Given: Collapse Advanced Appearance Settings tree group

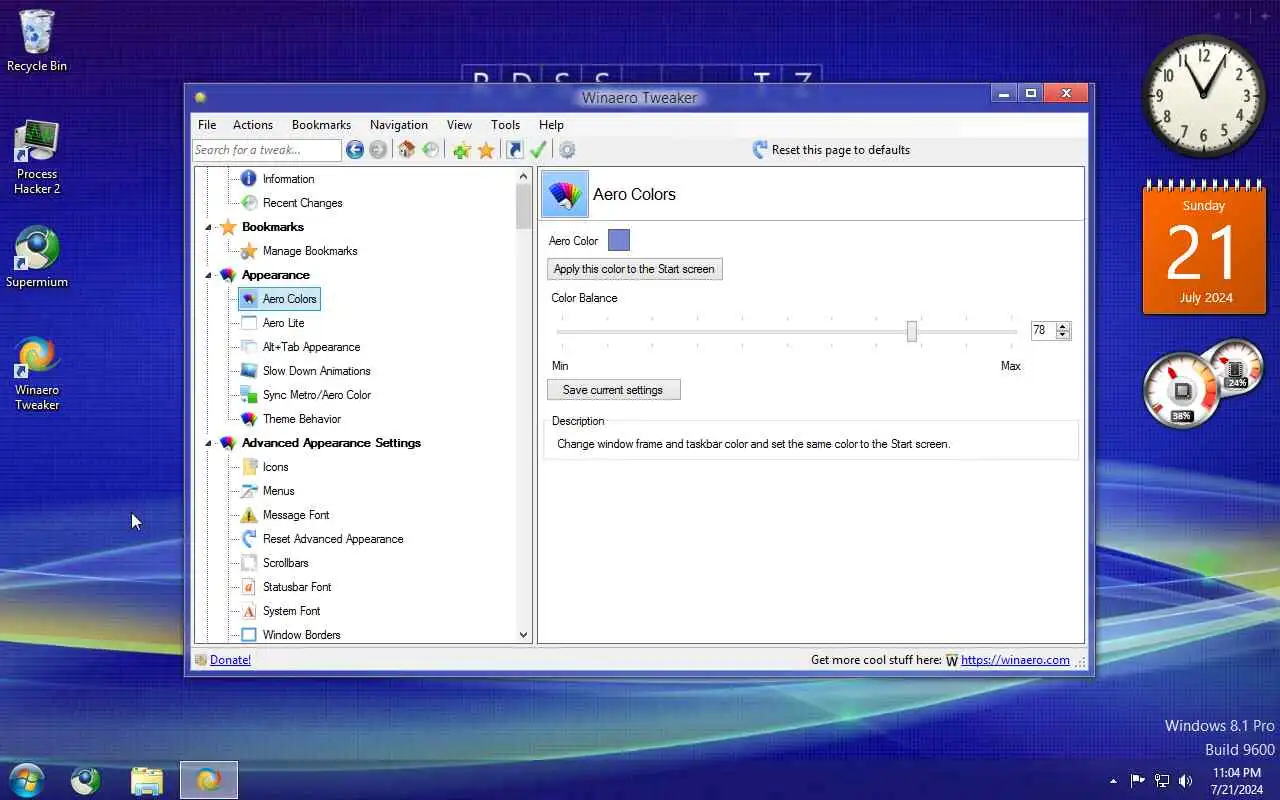Looking at the screenshot, I should [209, 443].
